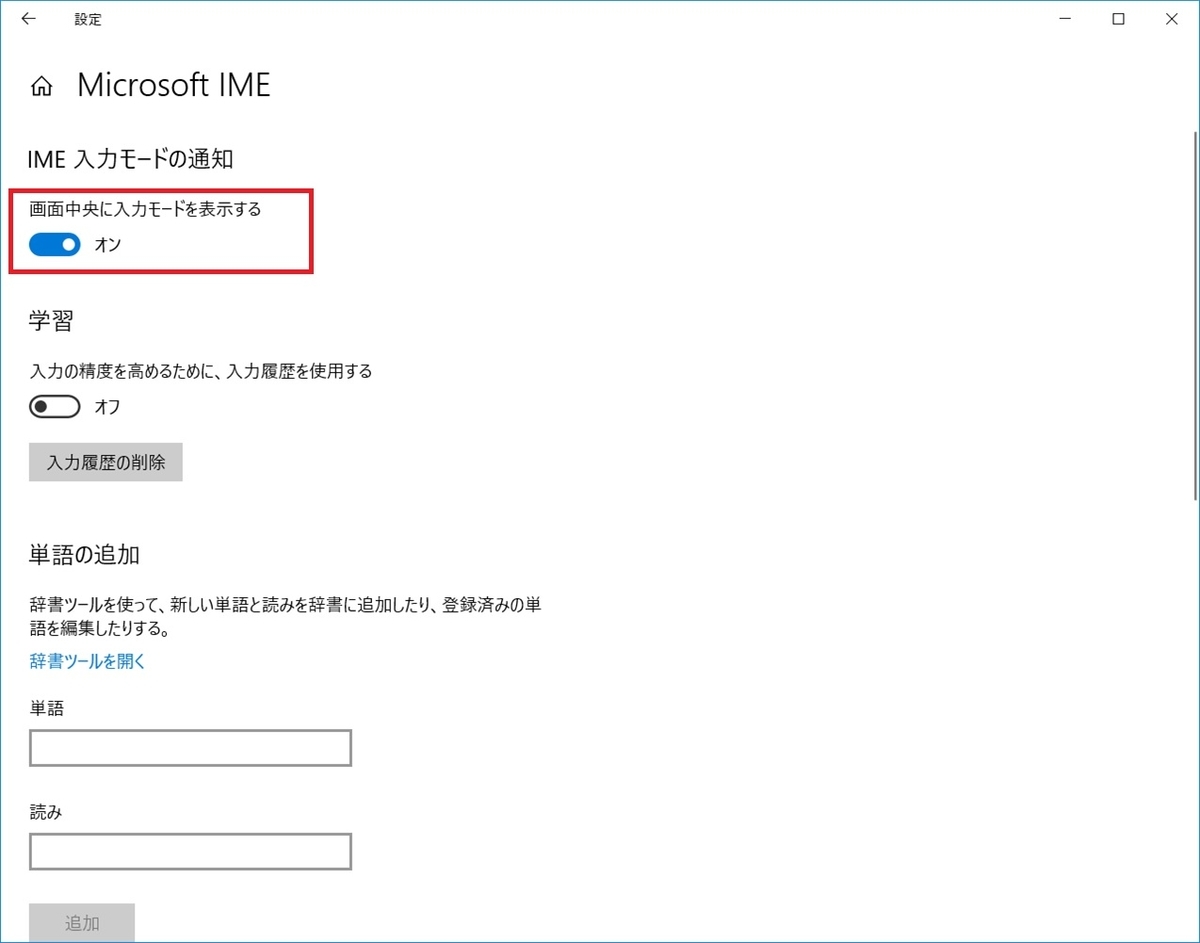Open the Home icon beside Microsoft IME
1200x943 pixels.
tap(41, 86)
